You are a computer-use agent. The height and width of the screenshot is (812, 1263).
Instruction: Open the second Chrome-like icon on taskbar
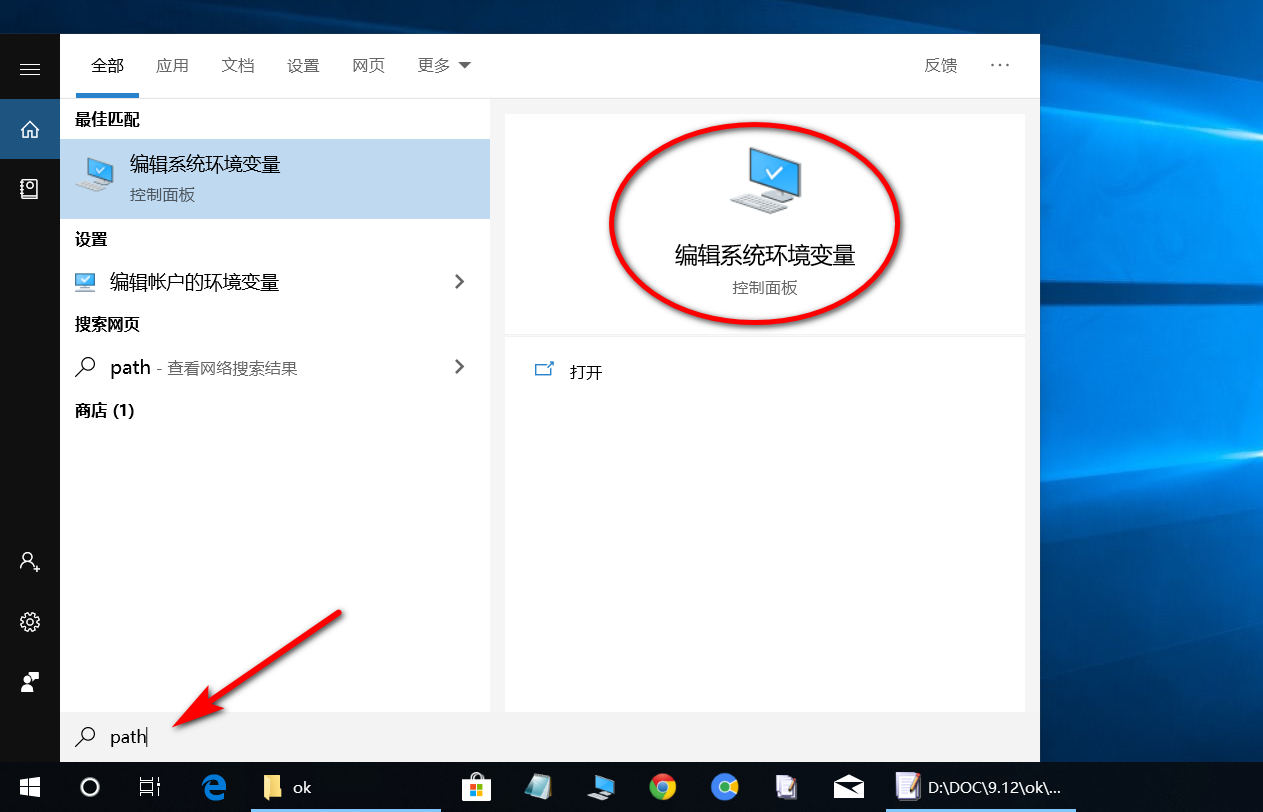(x=724, y=787)
